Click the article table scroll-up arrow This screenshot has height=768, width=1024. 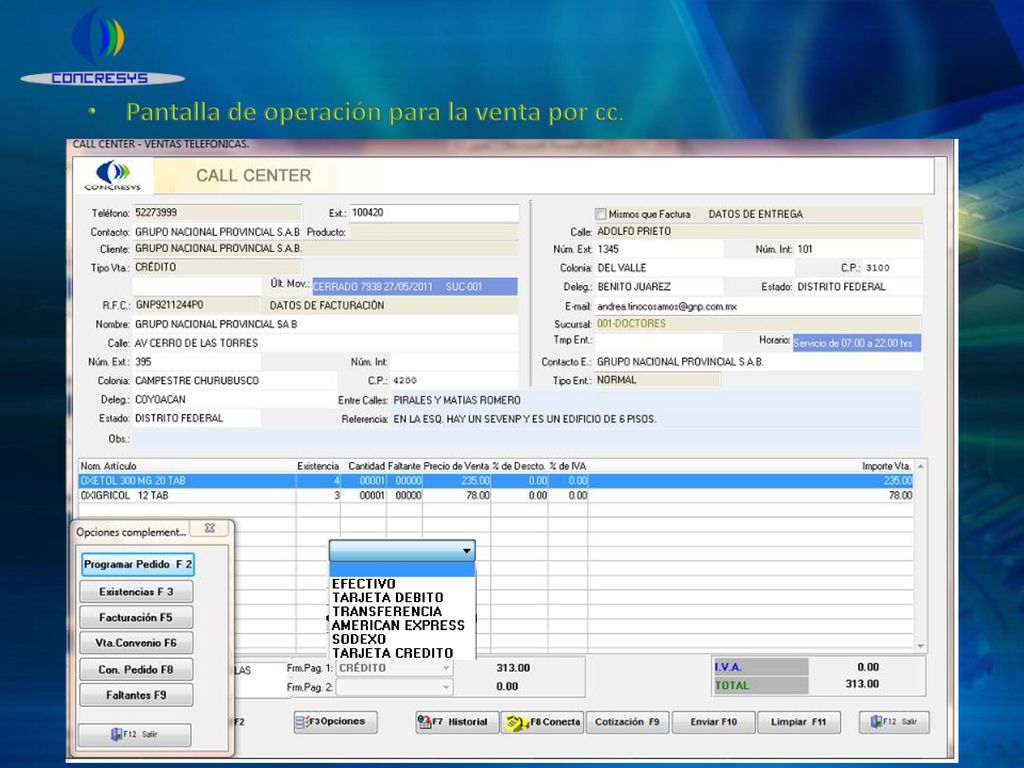click(x=920, y=466)
